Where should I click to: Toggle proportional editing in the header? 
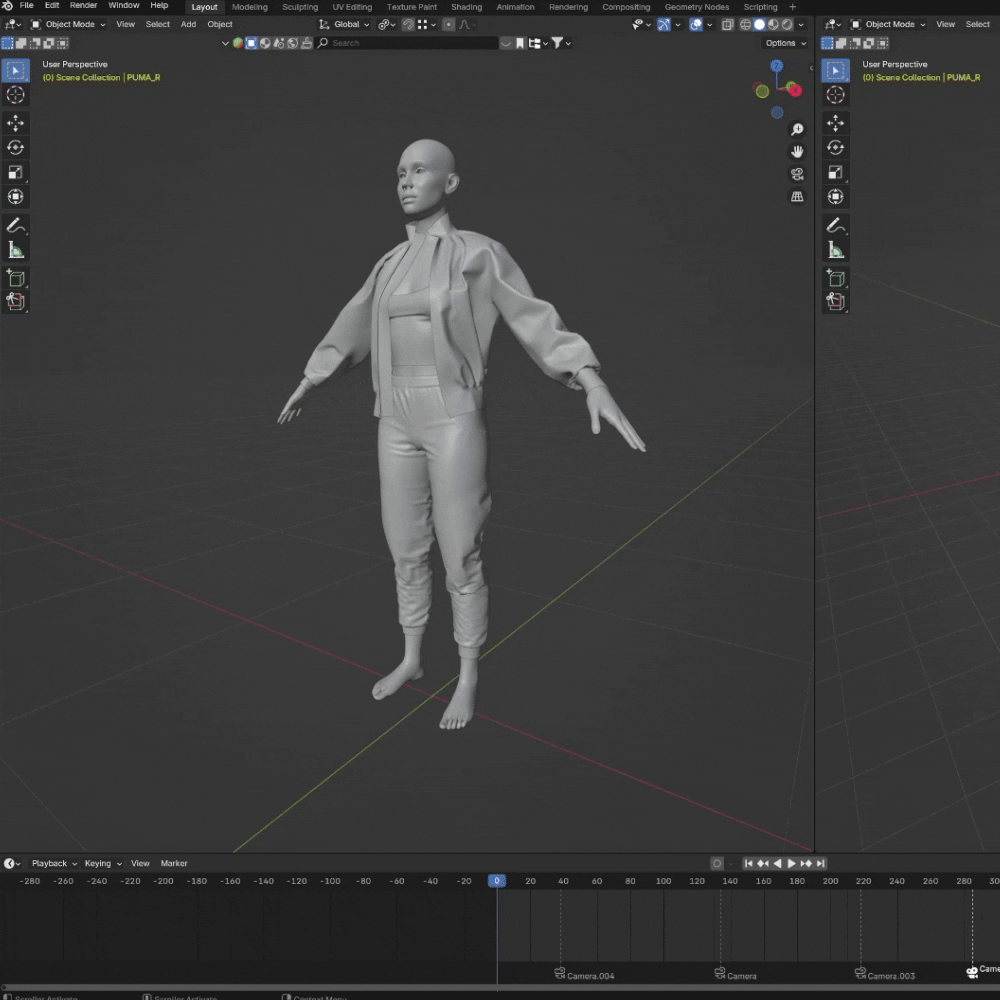click(x=449, y=24)
